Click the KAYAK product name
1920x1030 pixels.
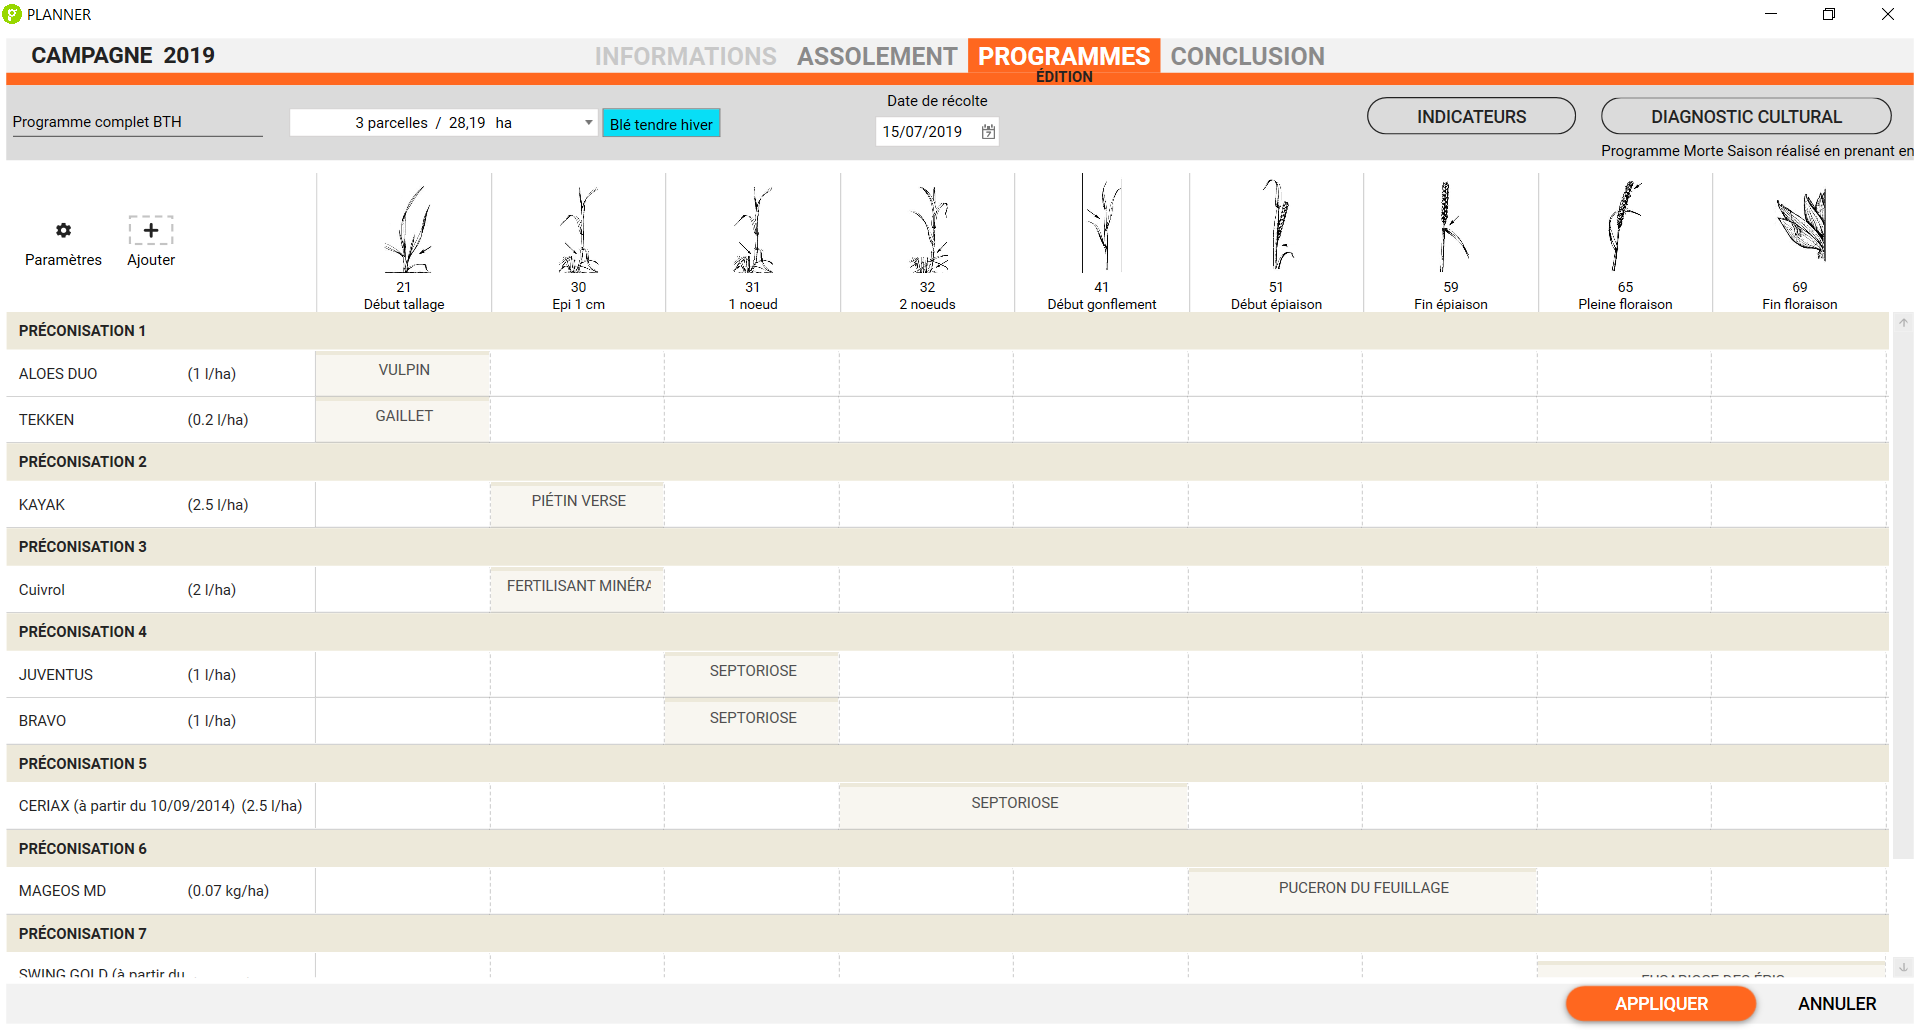[41, 505]
